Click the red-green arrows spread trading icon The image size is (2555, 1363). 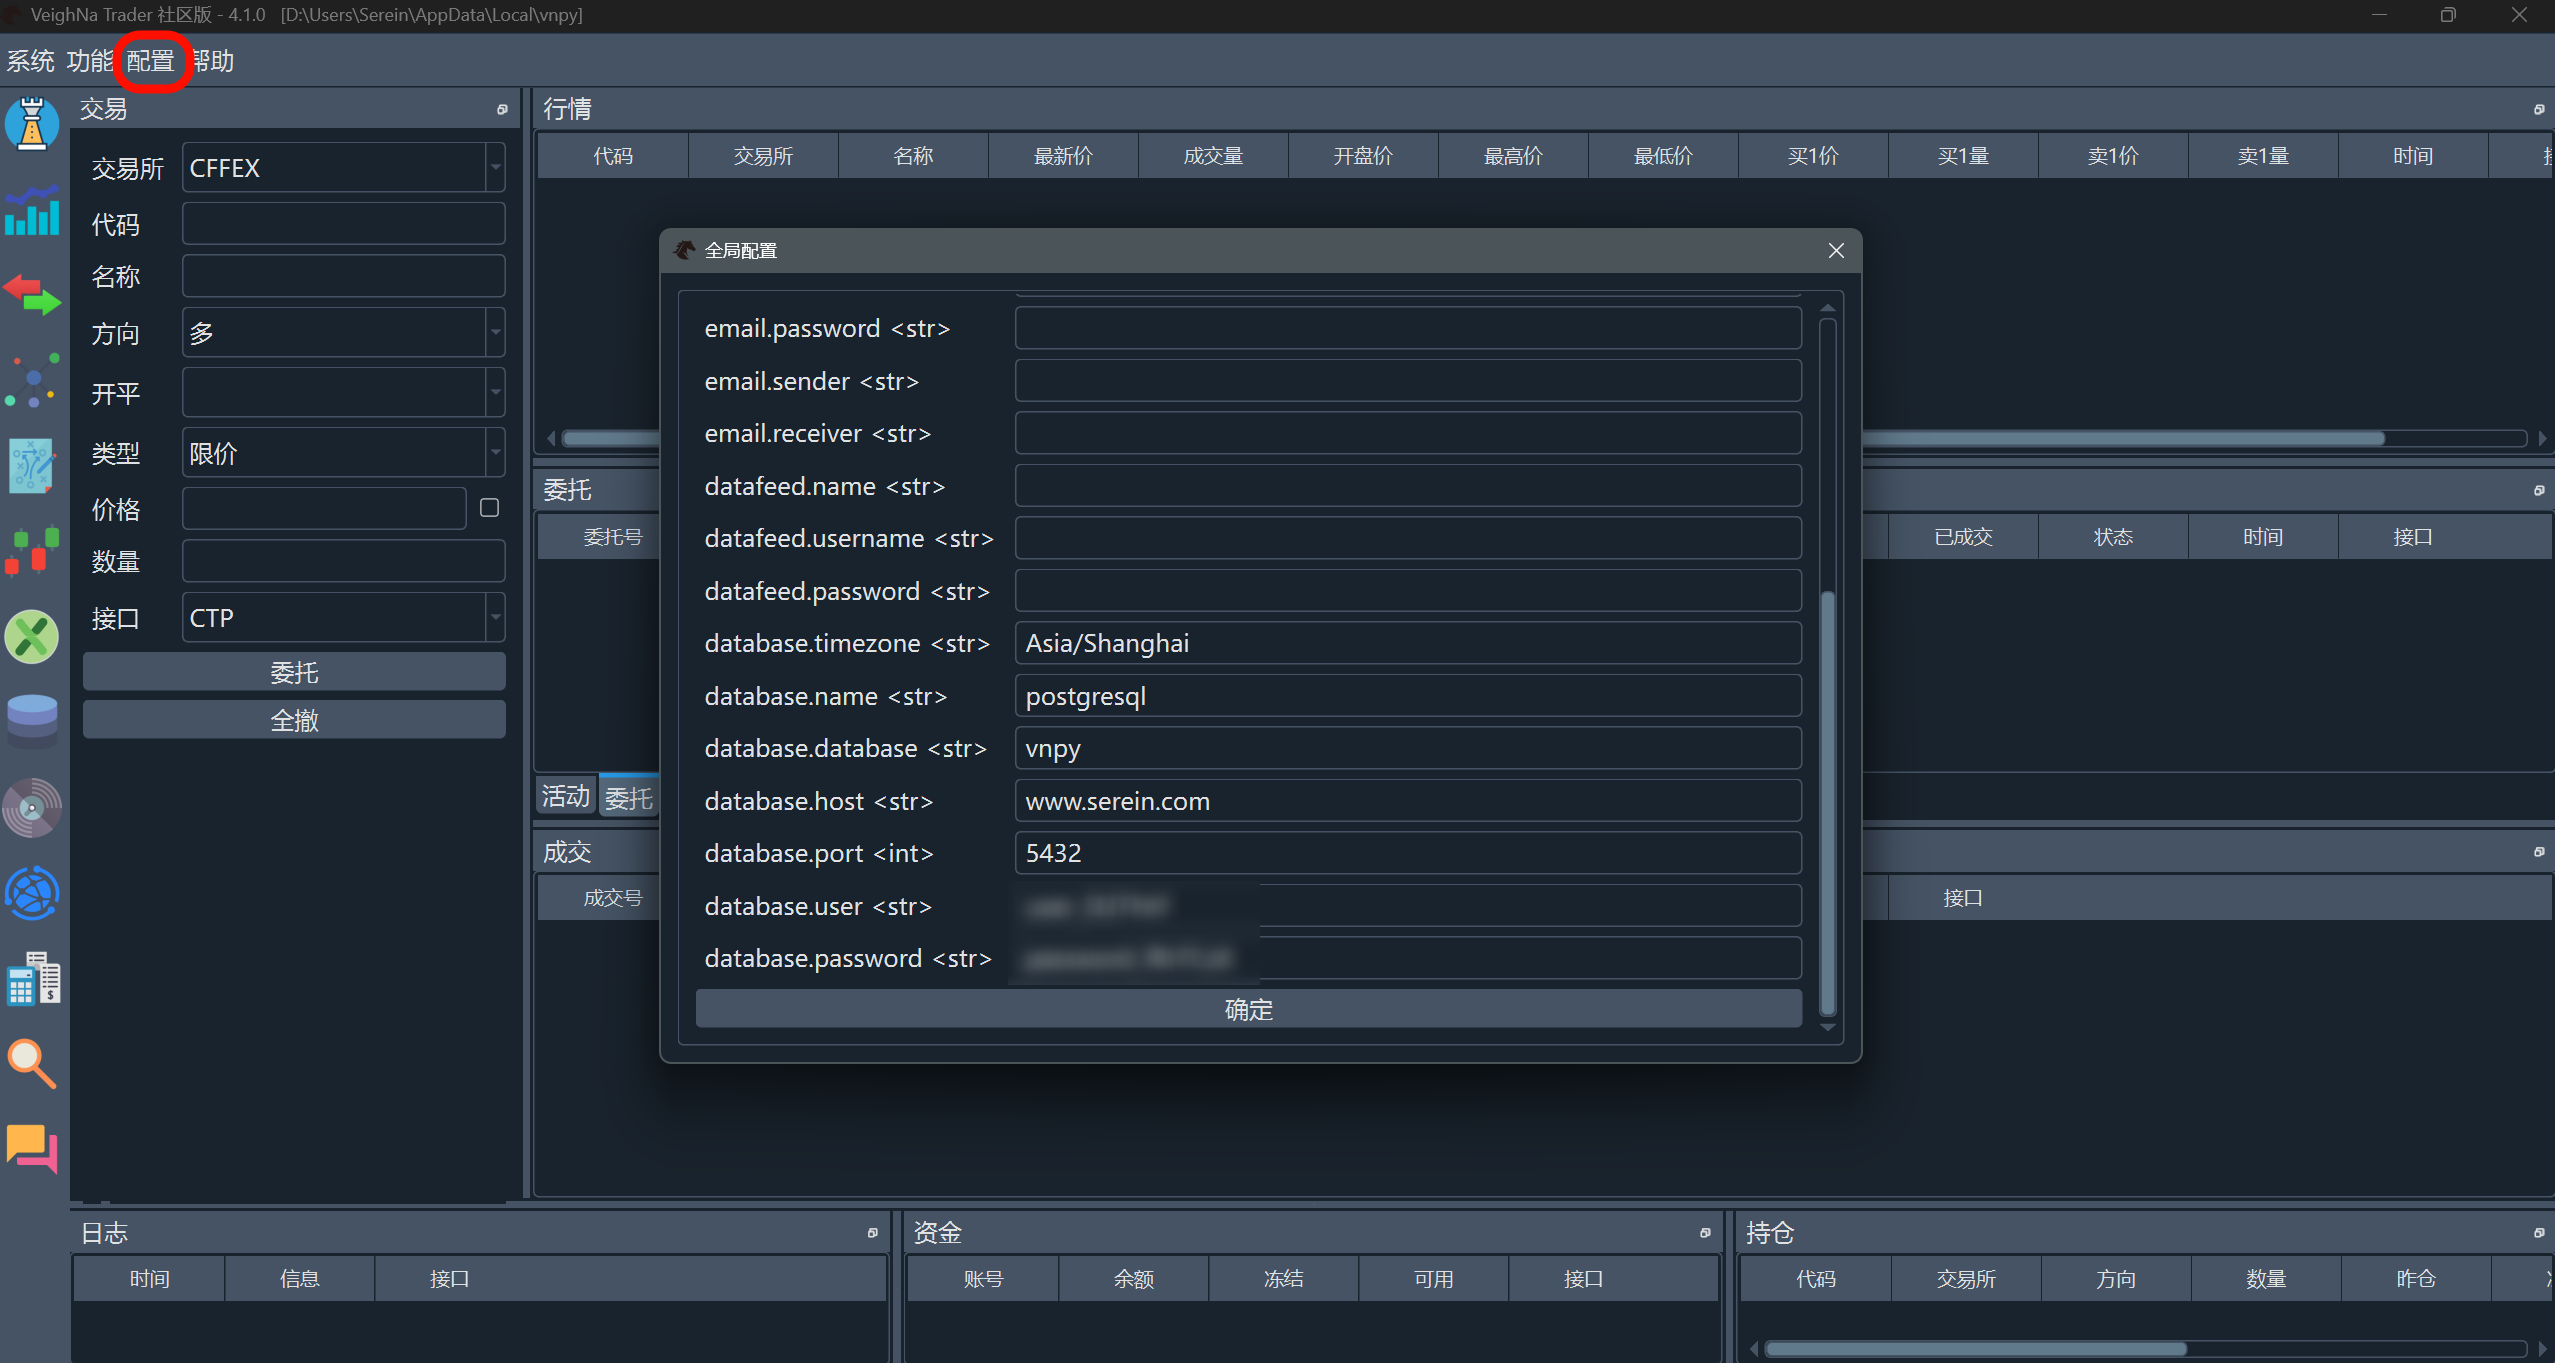[32, 295]
